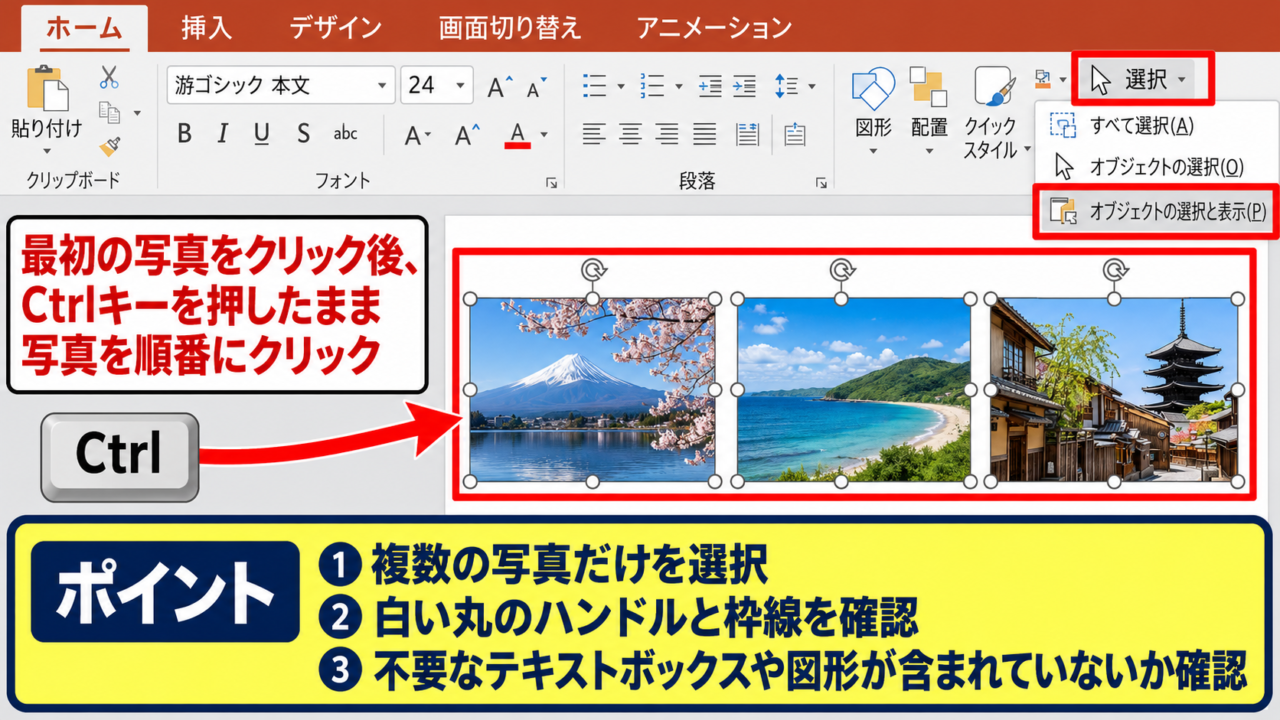The image size is (1280, 720).
Task: Open the 段落 group dialog launcher
Action: pos(821,183)
